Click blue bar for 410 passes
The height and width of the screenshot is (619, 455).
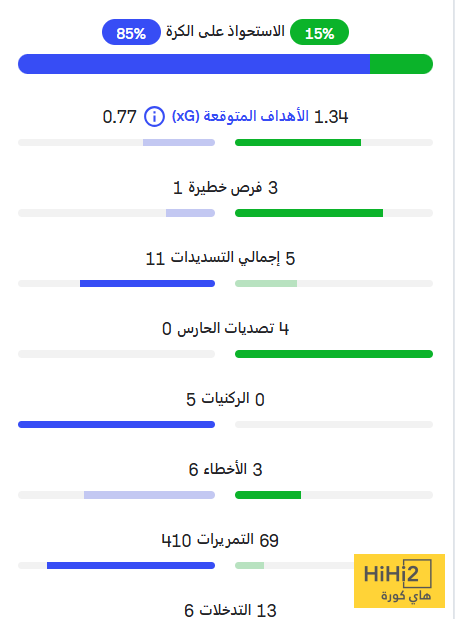[x=131, y=566]
